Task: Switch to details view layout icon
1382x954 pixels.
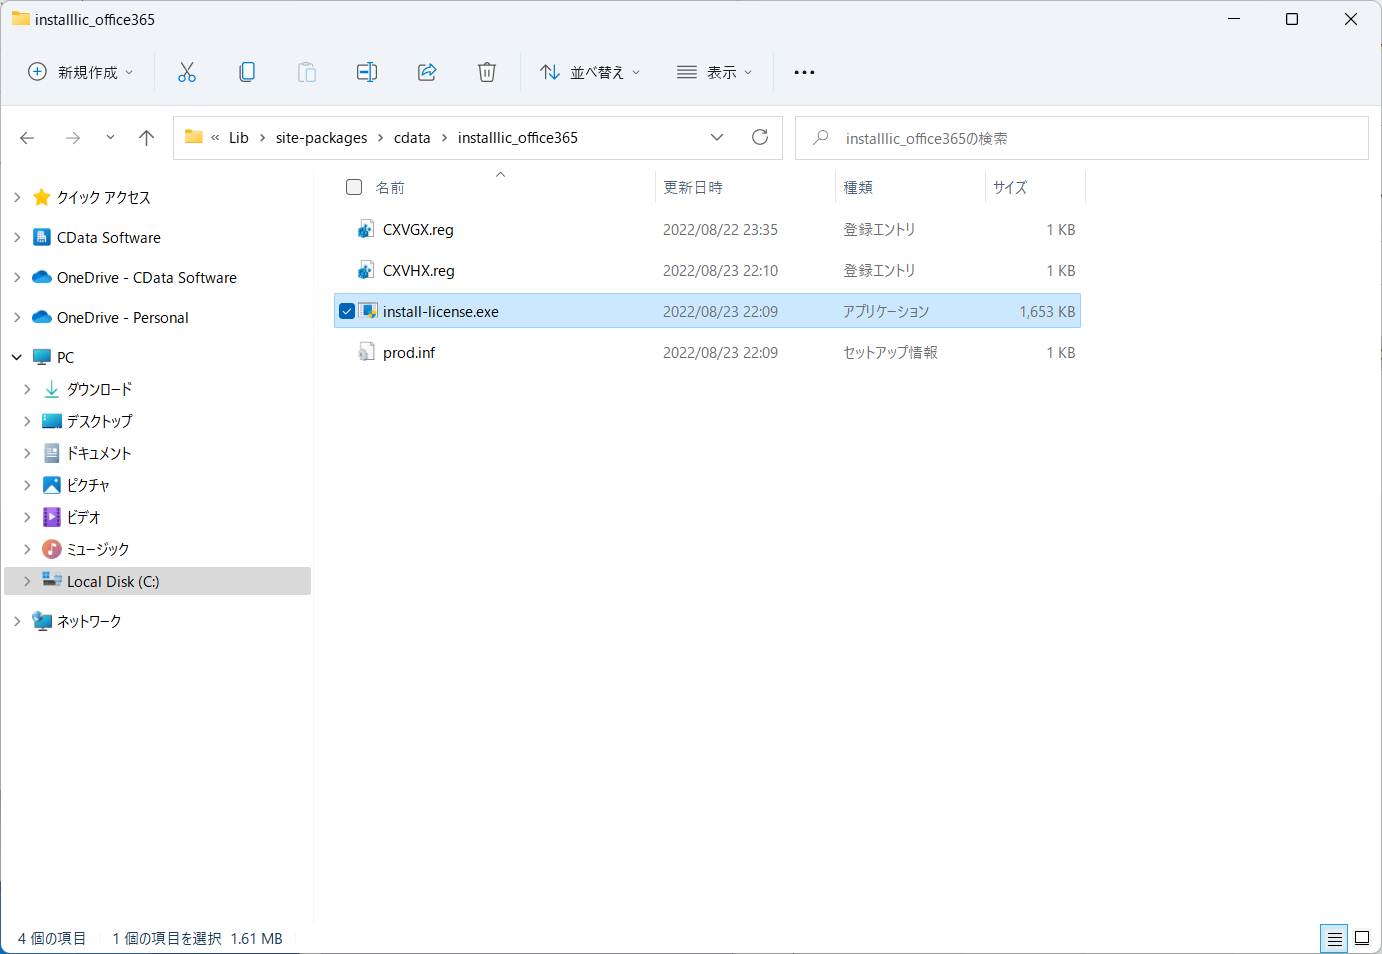Action: click(1334, 939)
